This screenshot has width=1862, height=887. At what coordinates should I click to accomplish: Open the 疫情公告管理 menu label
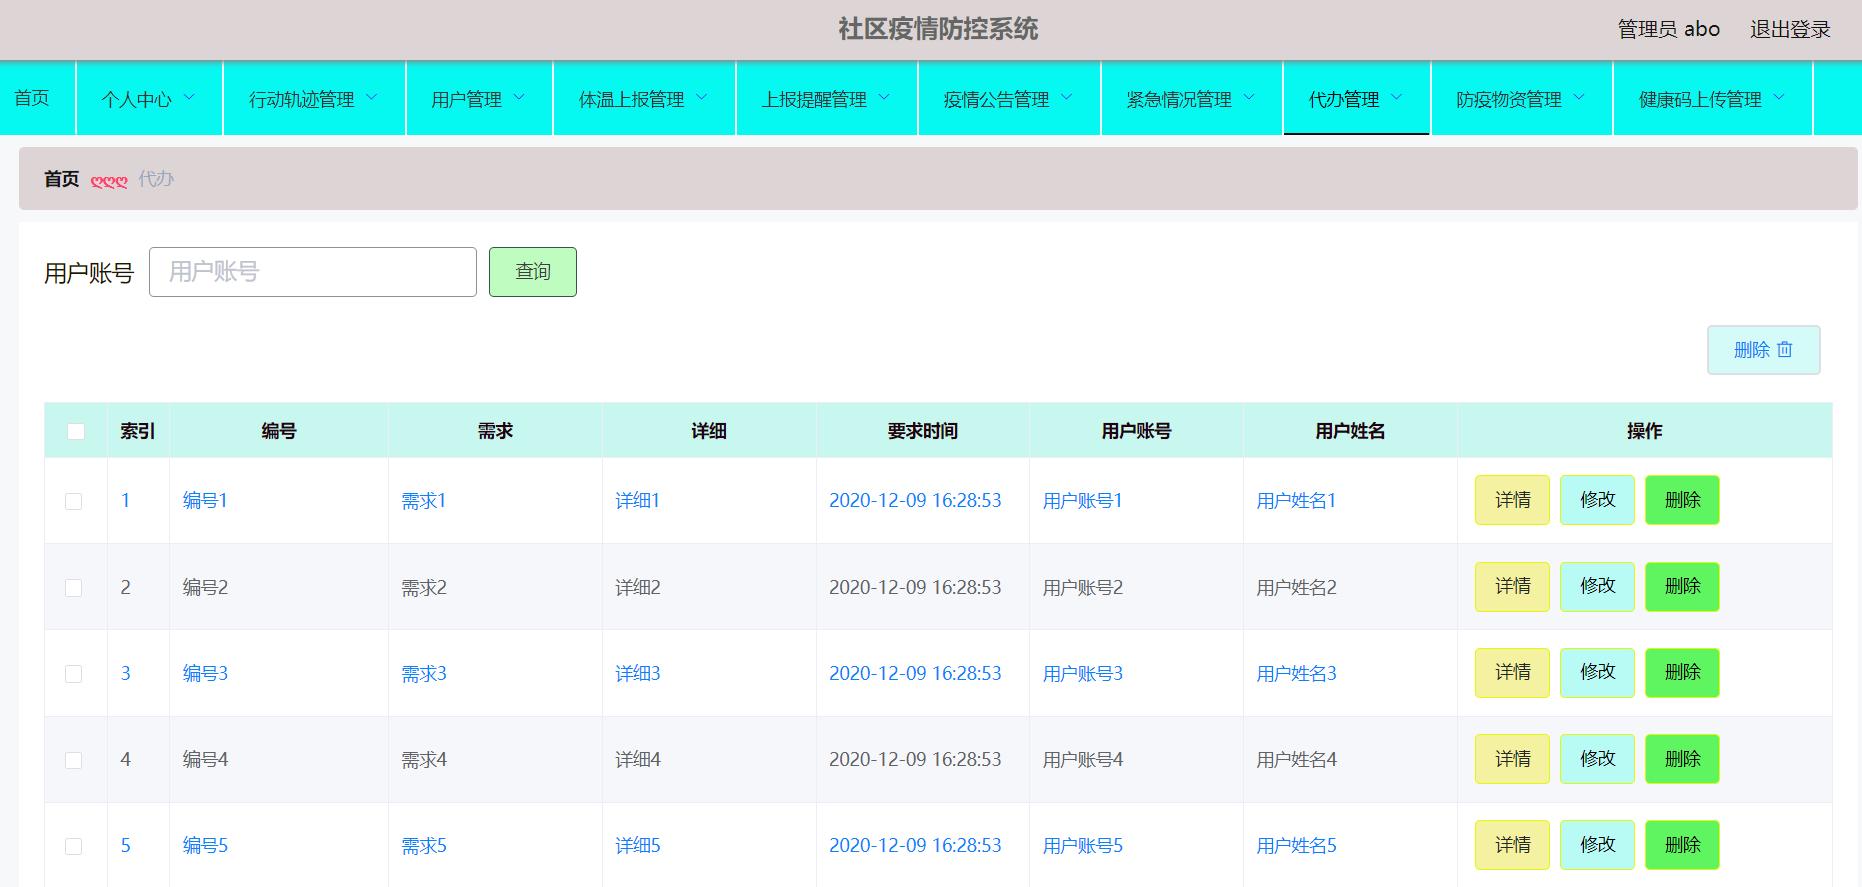[x=997, y=100]
